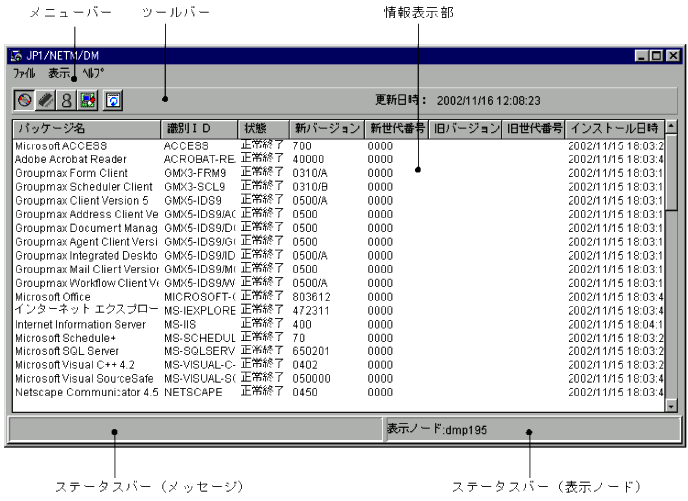Select the Groupmax Address Client row
Viewport: 688px width, 501px height.
click(338, 214)
